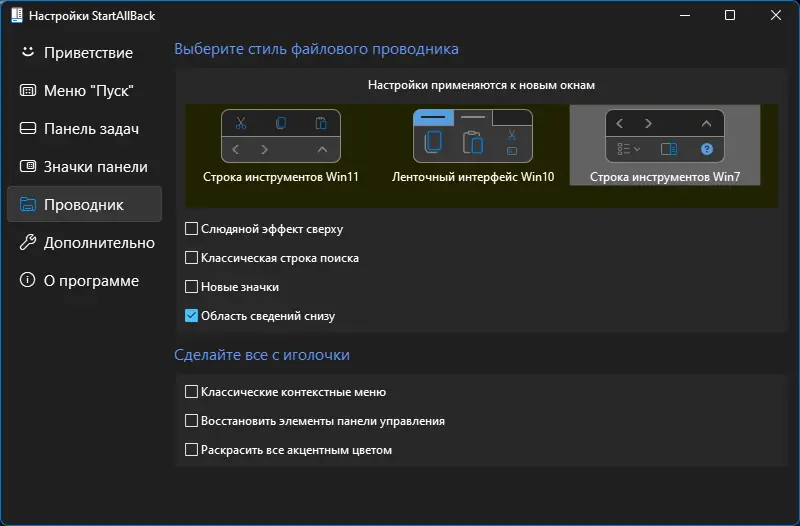Minimize the StartAllBack settings window
The width and height of the screenshot is (800, 526).
click(x=685, y=15)
